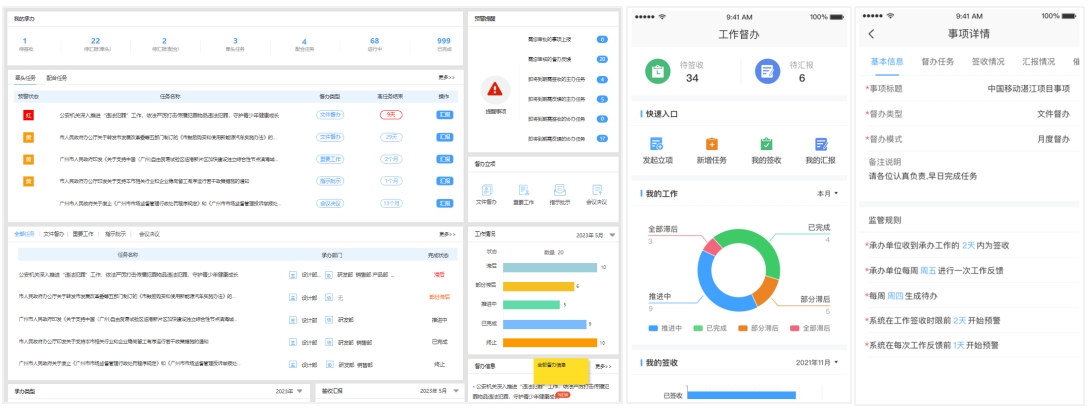Click 更多>> link in 督办信息 panel

tap(604, 366)
